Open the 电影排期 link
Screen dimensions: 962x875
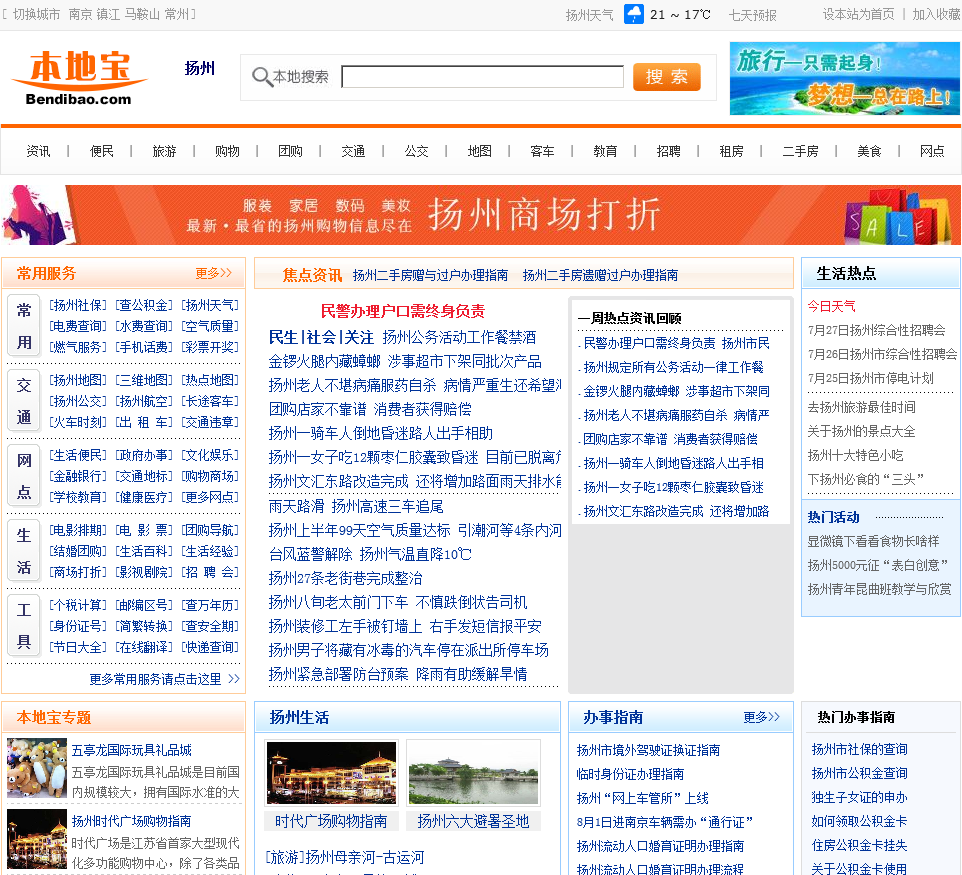(x=78, y=530)
